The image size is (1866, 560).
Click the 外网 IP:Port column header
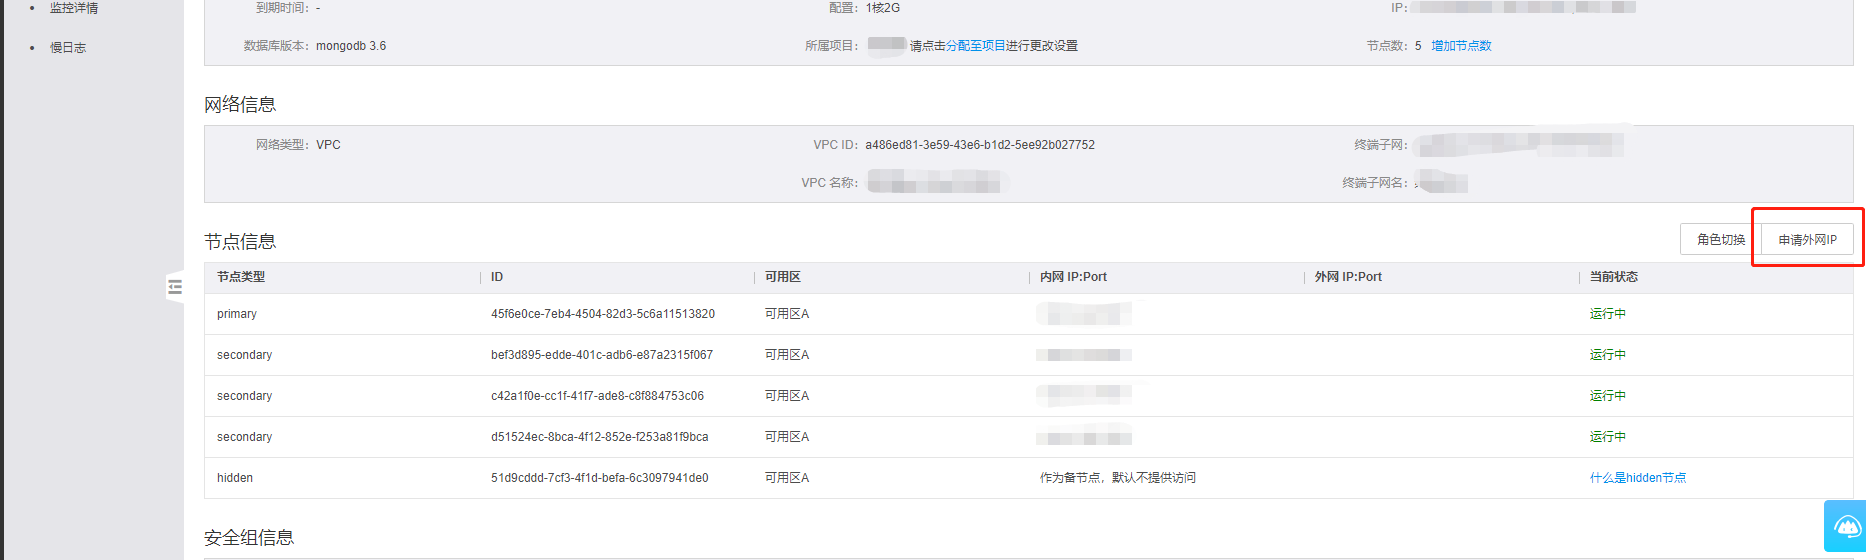[x=1348, y=277]
